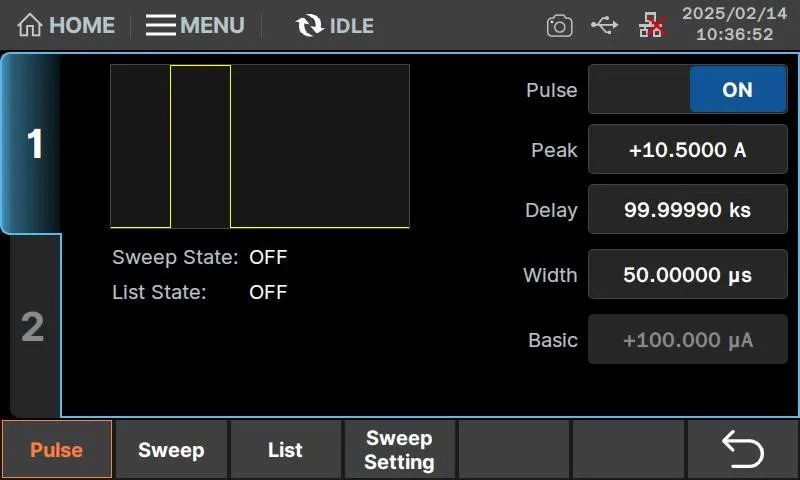The image size is (800, 480).
Task: Tap the IDLE status refresh icon
Action: click(x=310, y=26)
